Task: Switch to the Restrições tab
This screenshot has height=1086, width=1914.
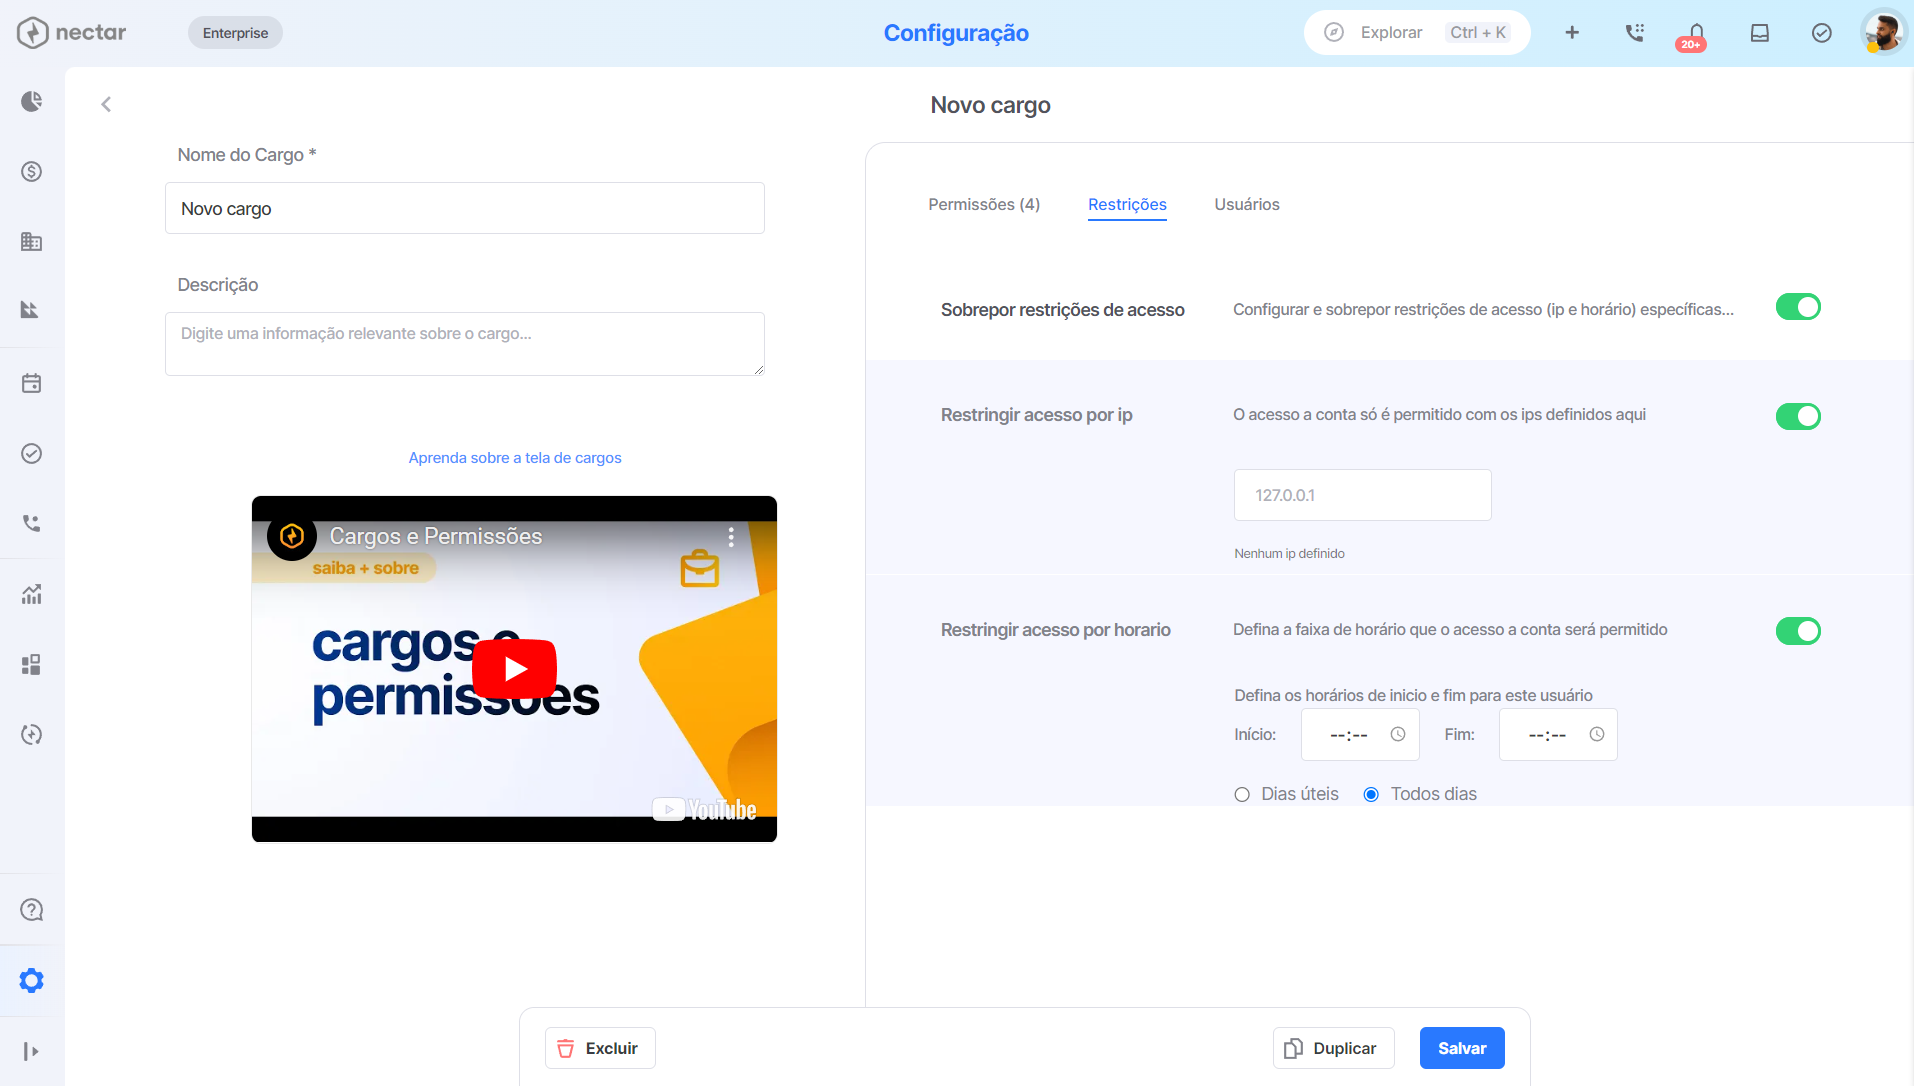Action: coord(1127,204)
